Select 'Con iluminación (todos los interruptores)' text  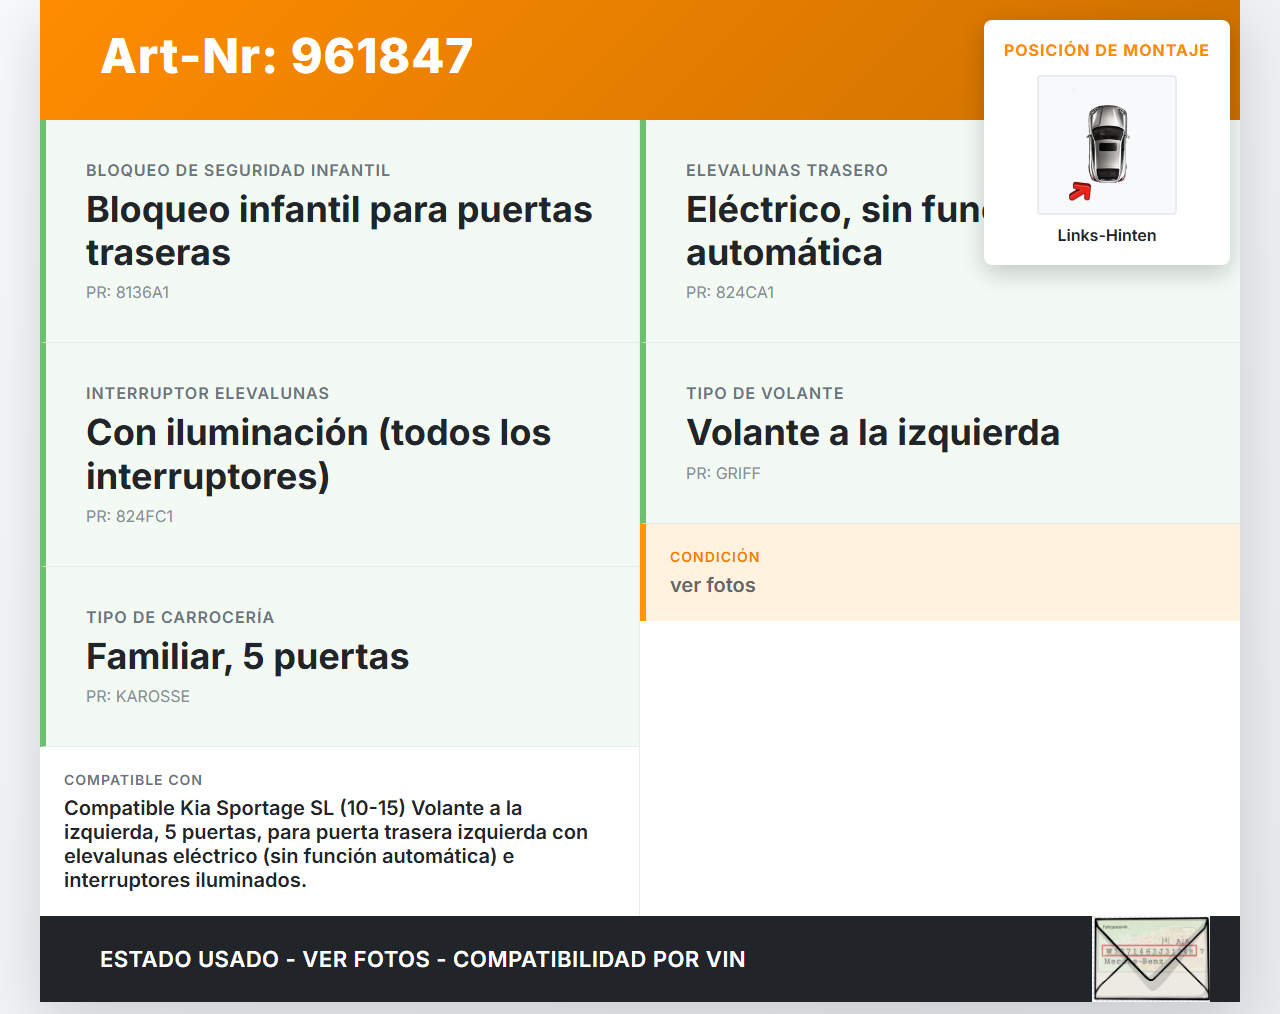point(318,455)
